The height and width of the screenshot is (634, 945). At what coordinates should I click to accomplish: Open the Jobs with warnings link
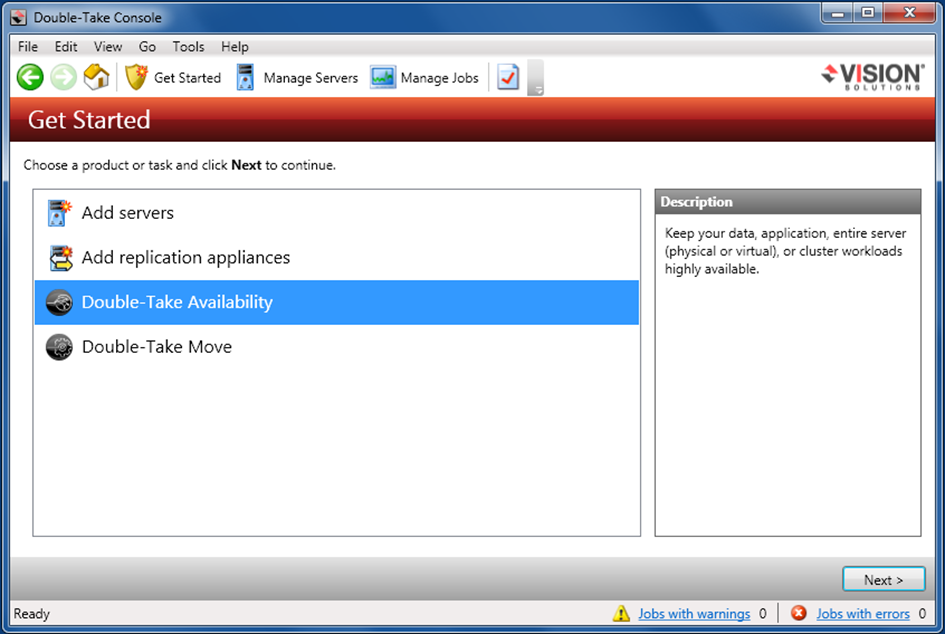pos(694,614)
